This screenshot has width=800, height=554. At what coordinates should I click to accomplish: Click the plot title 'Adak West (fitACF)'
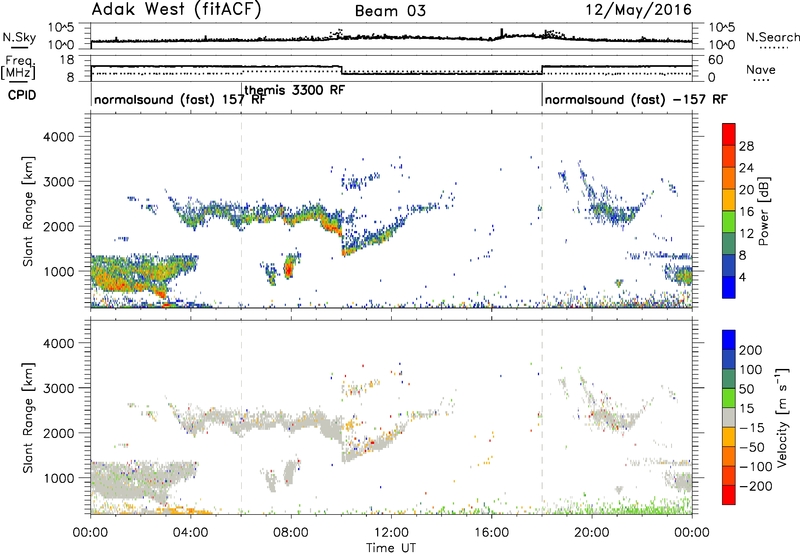tap(176, 10)
